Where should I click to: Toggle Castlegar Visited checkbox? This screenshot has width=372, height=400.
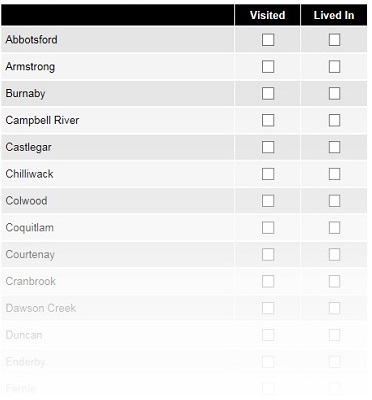(x=268, y=147)
